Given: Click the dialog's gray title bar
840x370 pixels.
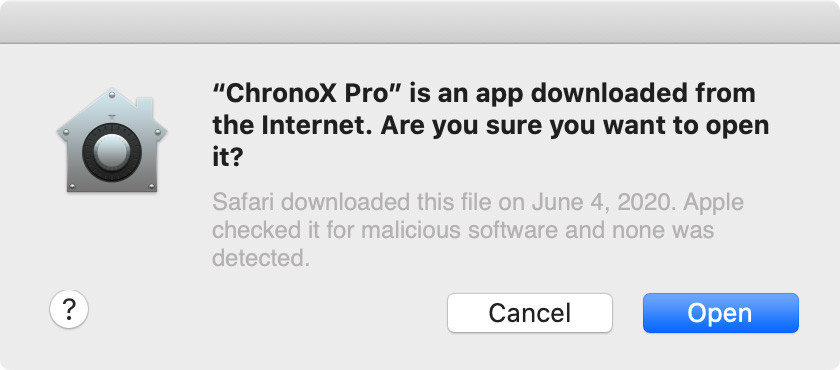Looking at the screenshot, I should (420, 21).
